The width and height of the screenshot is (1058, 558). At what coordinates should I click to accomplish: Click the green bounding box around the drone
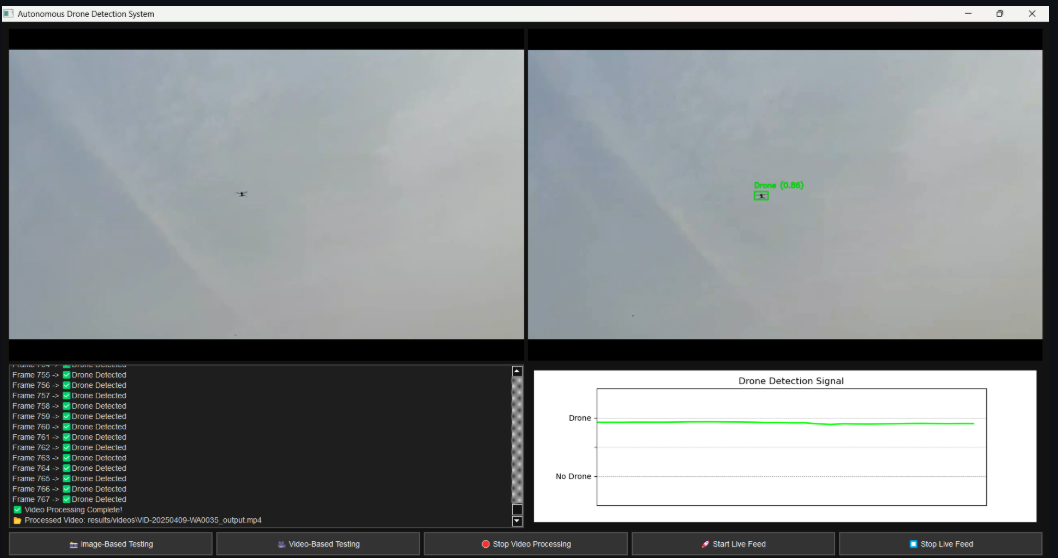761,196
